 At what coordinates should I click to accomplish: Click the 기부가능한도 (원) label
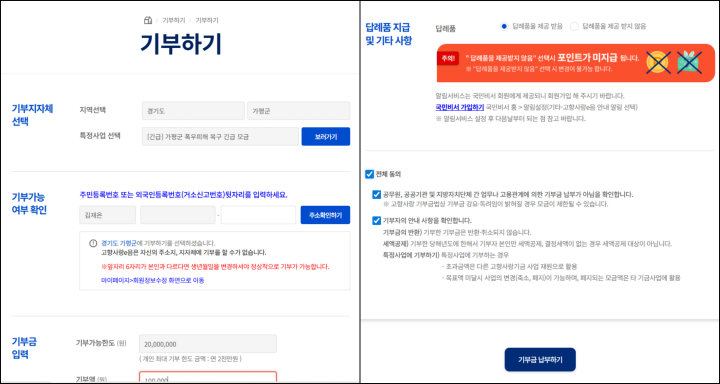point(101,343)
